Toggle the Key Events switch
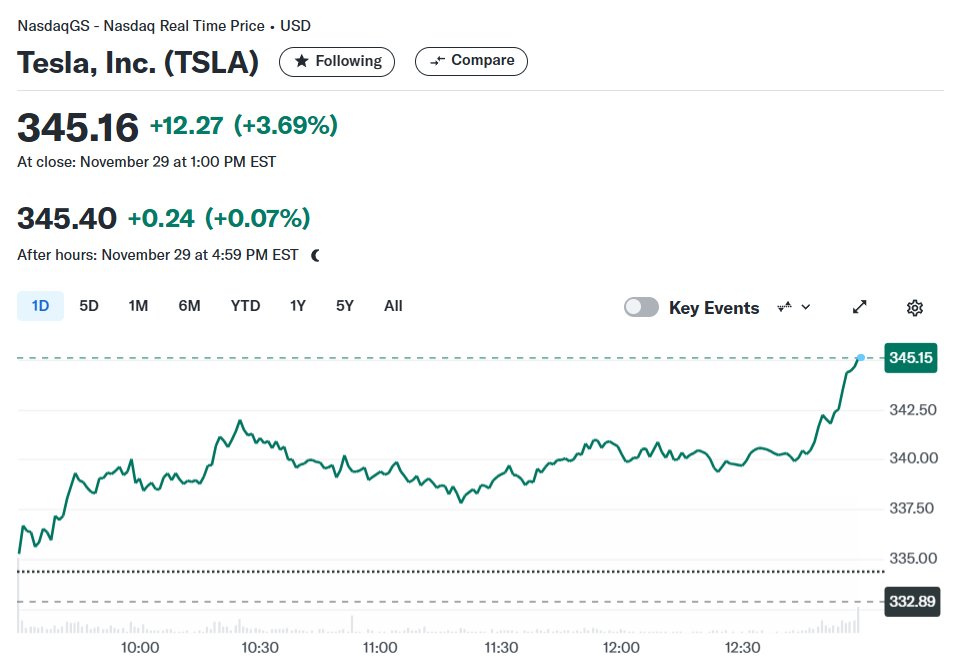Image resolution: width=954 pixels, height=664 pixels. (x=641, y=307)
